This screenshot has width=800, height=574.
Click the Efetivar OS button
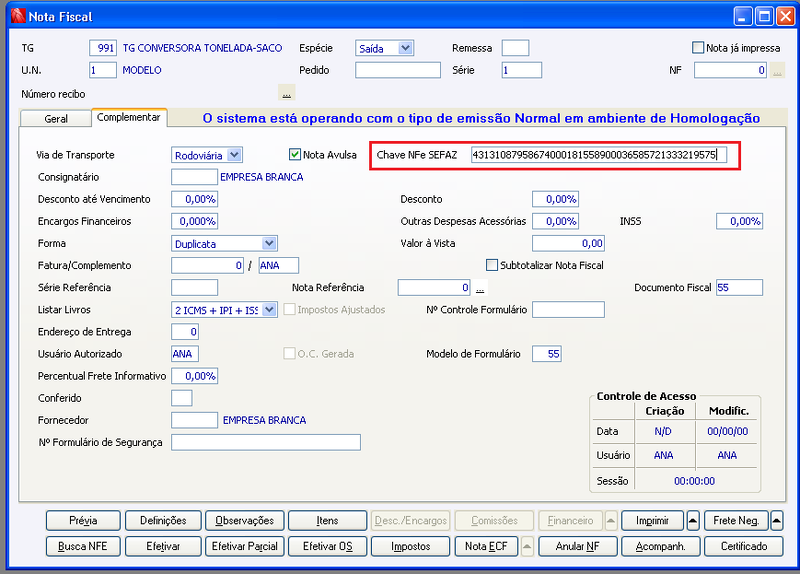(328, 546)
